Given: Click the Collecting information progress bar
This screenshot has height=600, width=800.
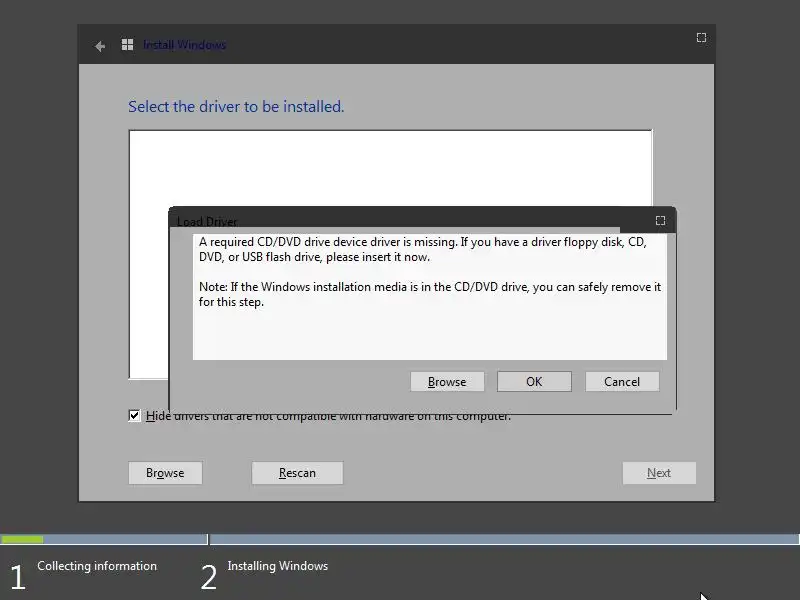Looking at the screenshot, I should click(104, 539).
